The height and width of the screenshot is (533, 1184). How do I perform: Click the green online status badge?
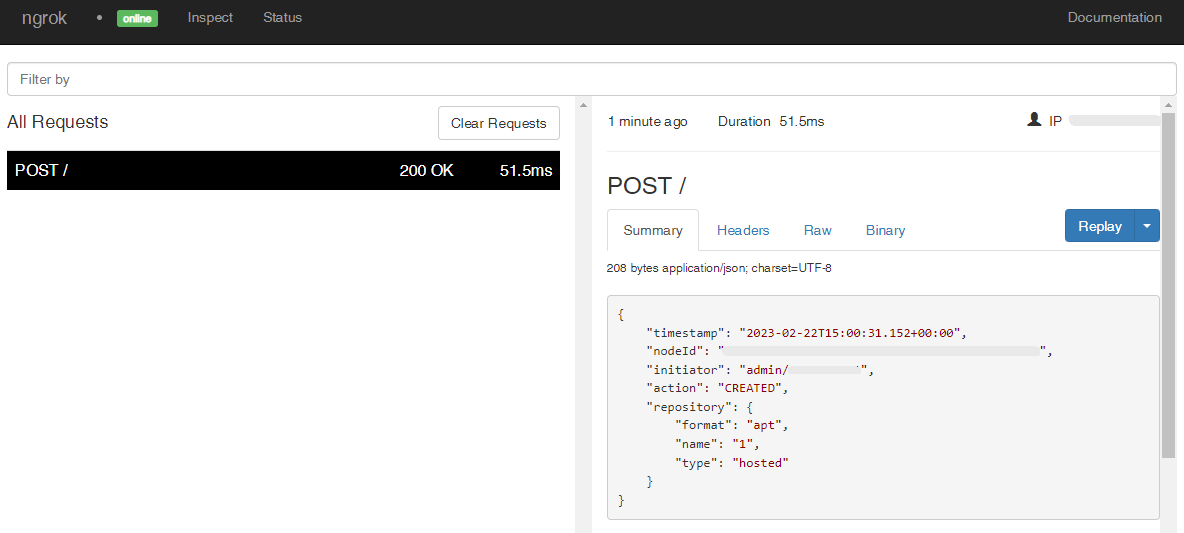(137, 18)
